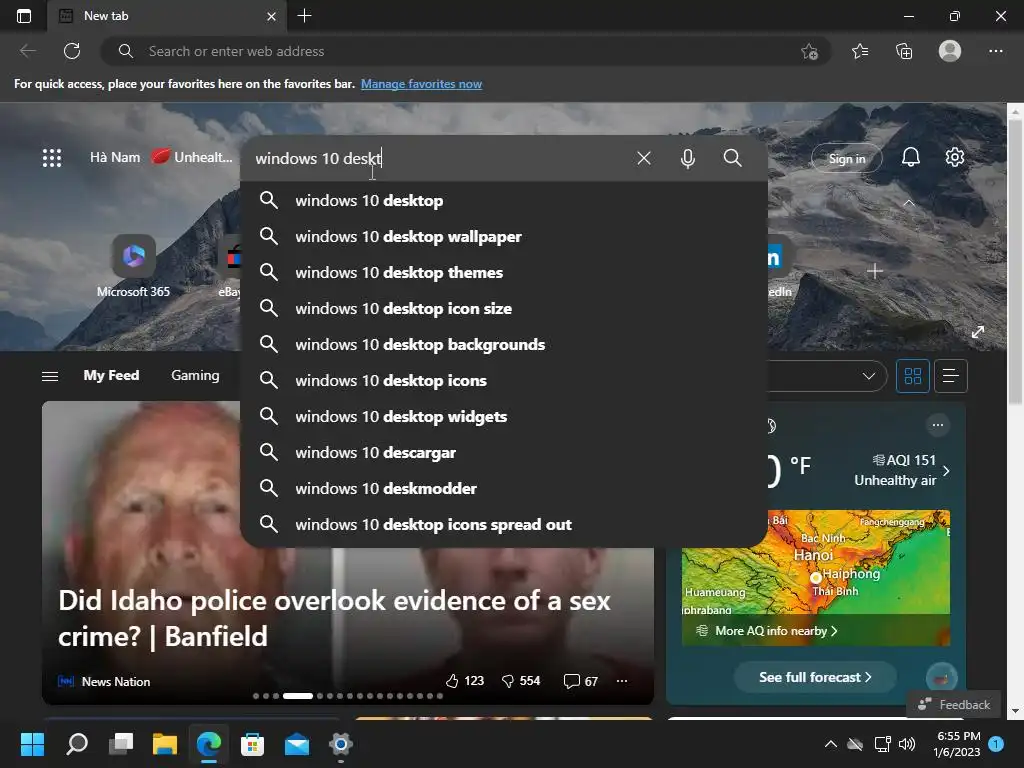Expand background image with arrows icon
The width and height of the screenshot is (1024, 768).
(978, 332)
